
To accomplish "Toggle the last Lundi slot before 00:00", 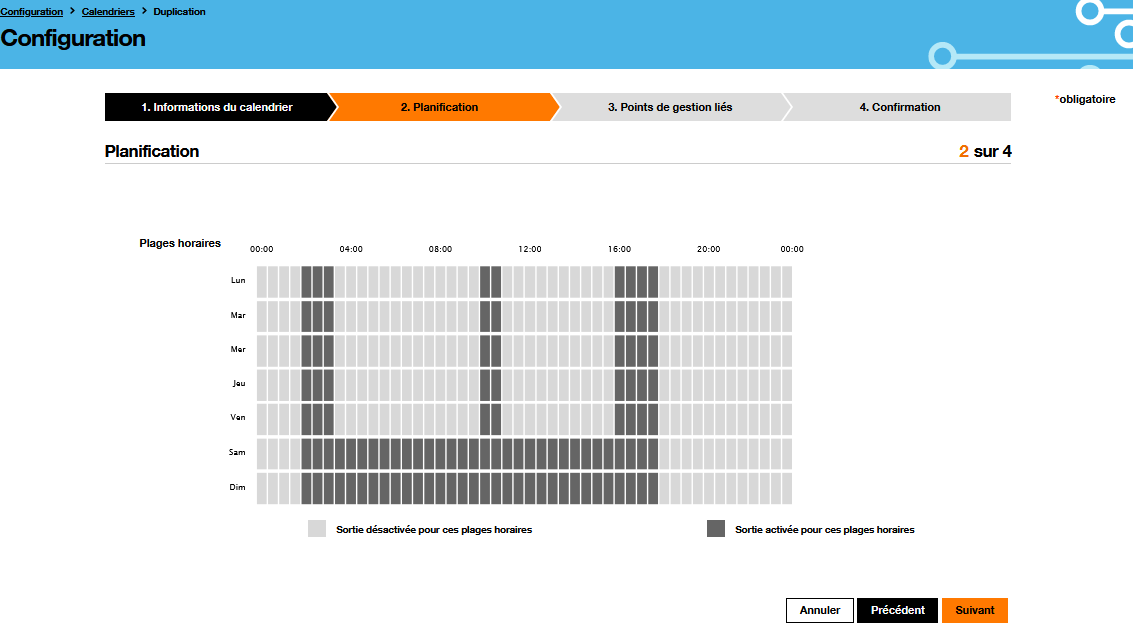I will click(x=786, y=280).
